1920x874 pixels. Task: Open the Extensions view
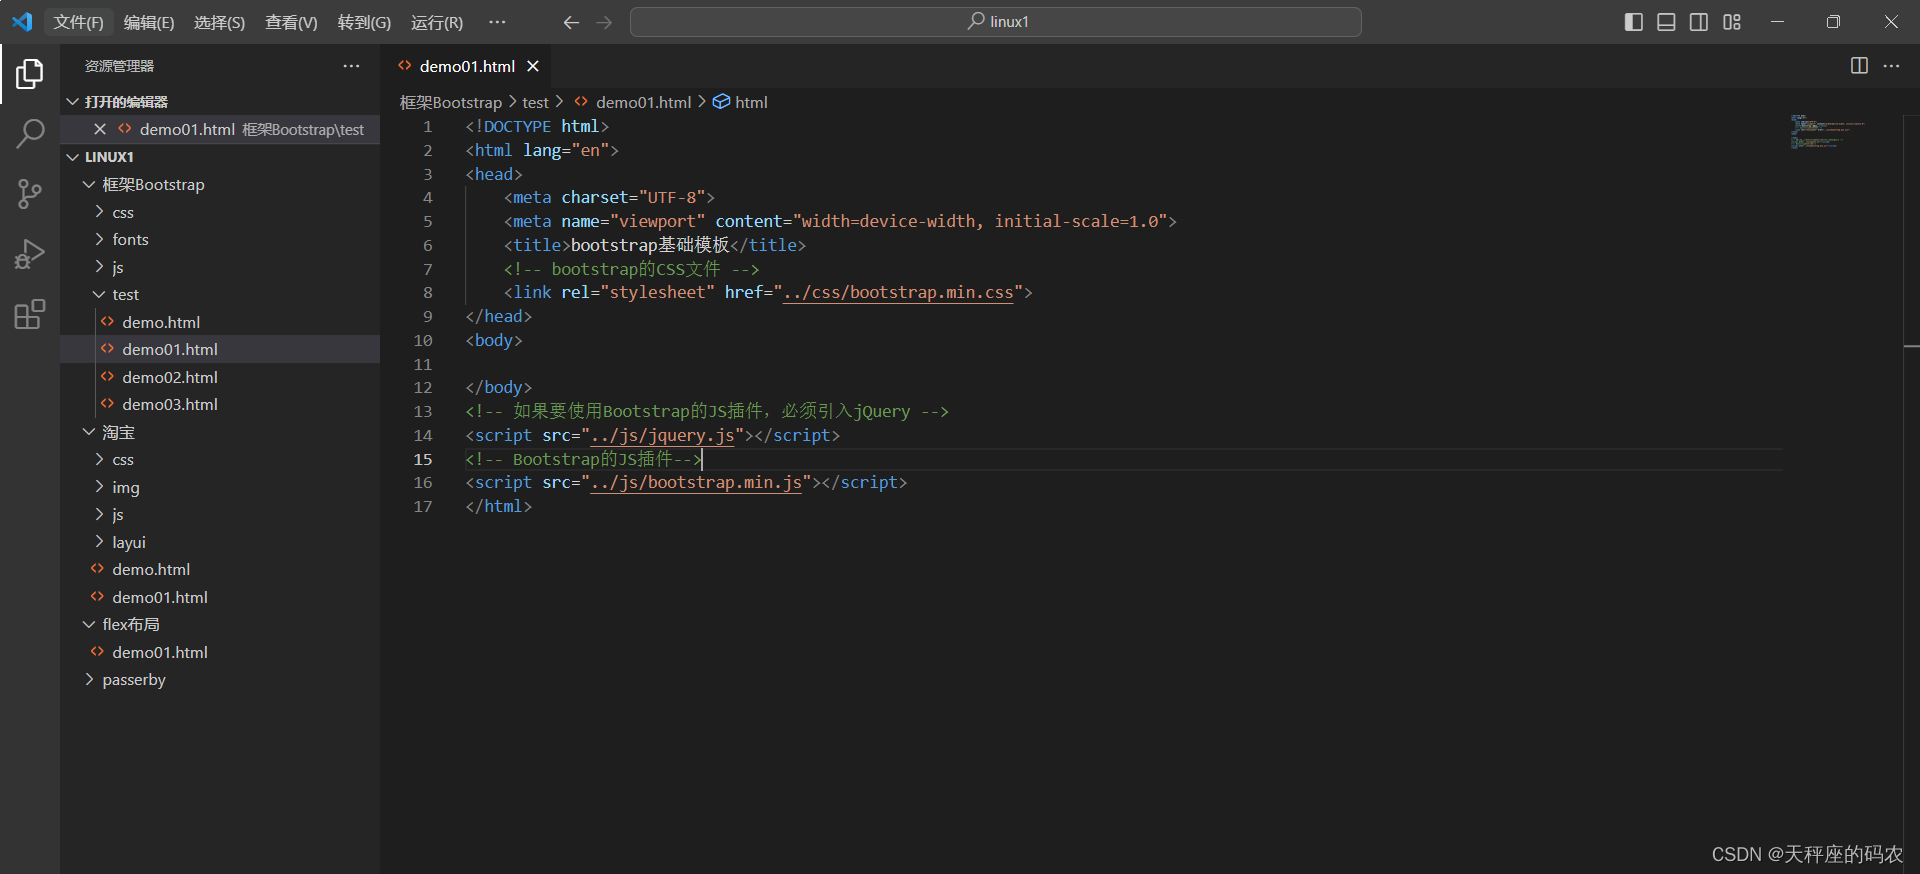point(30,314)
